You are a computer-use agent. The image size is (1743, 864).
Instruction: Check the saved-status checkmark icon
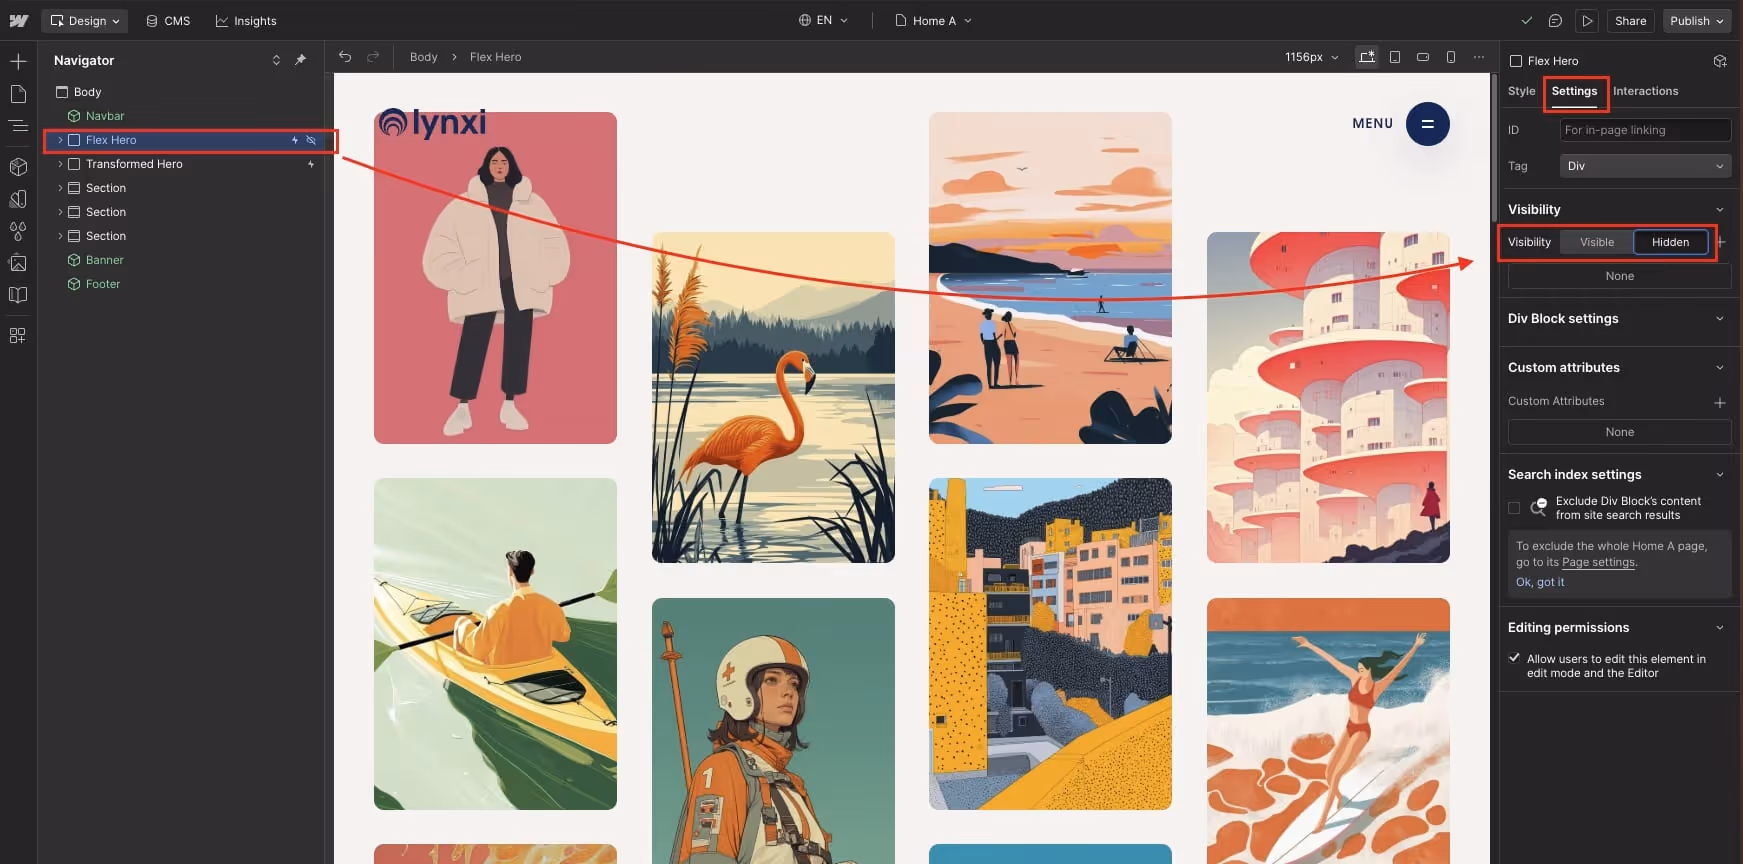(x=1526, y=21)
